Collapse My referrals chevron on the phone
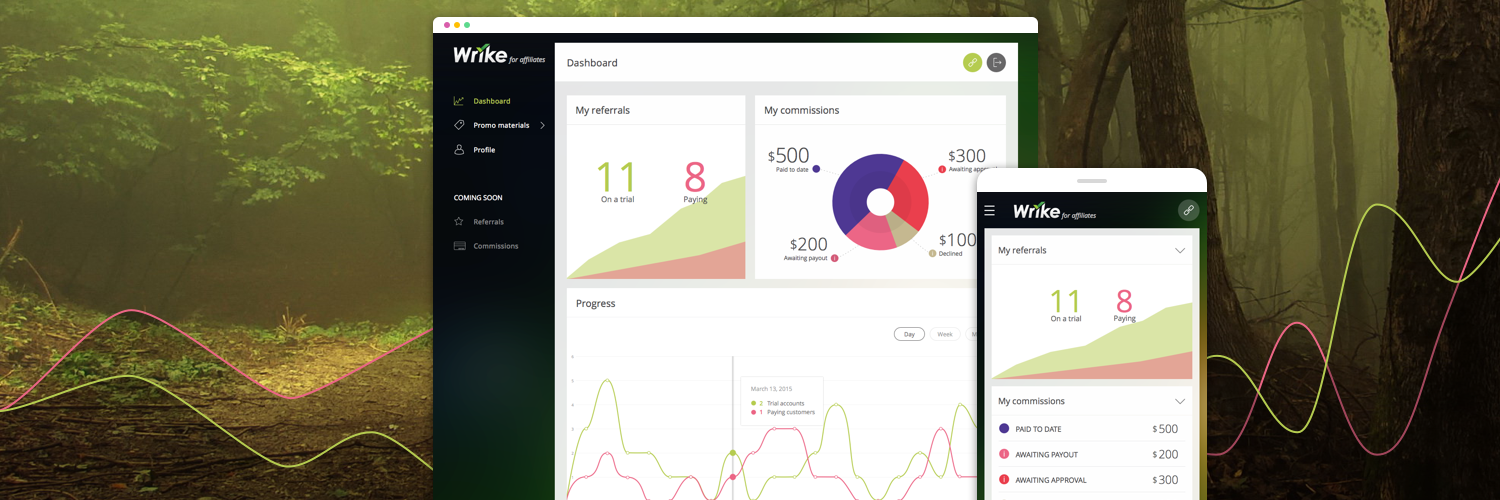This screenshot has width=1500, height=500. point(1180,250)
